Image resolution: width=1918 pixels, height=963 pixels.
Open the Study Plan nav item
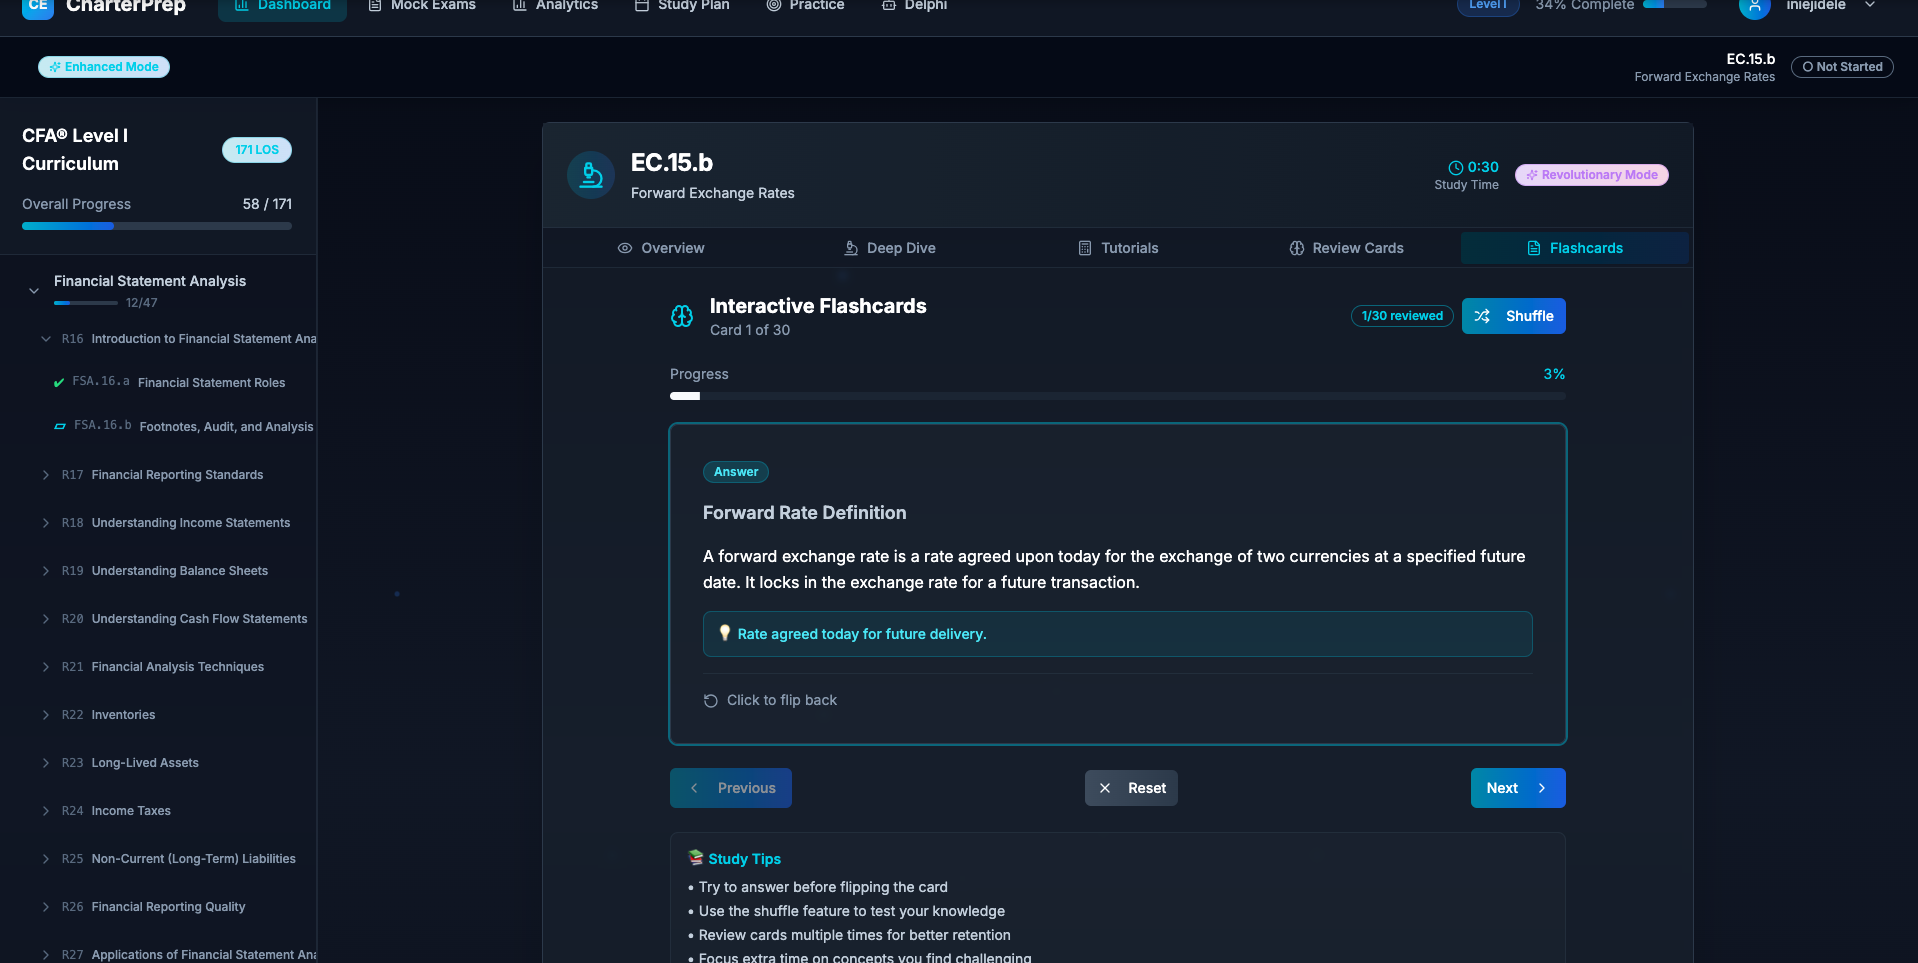682,6
